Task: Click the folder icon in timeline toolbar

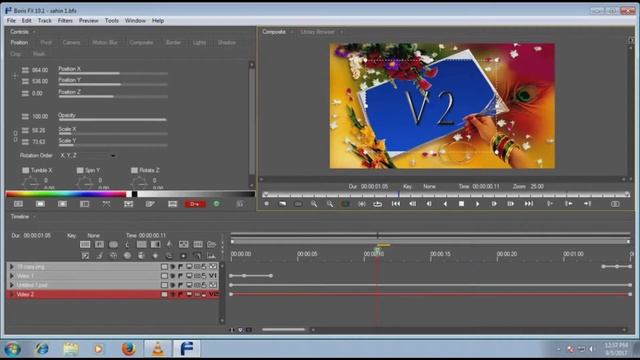Action: pyautogui.click(x=211, y=244)
